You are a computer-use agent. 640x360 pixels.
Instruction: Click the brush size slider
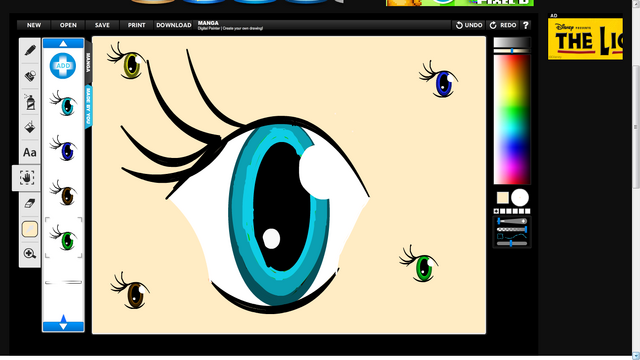click(512, 221)
